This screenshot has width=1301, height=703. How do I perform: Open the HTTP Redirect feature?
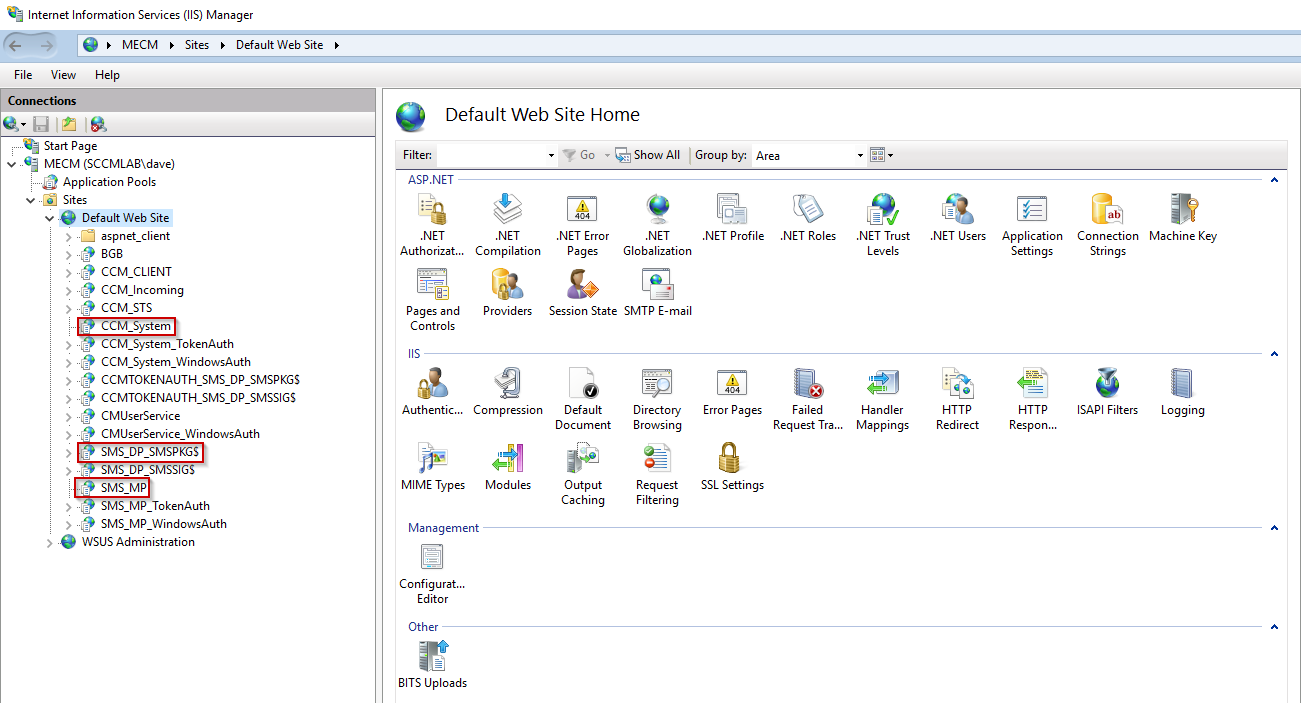click(x=957, y=399)
